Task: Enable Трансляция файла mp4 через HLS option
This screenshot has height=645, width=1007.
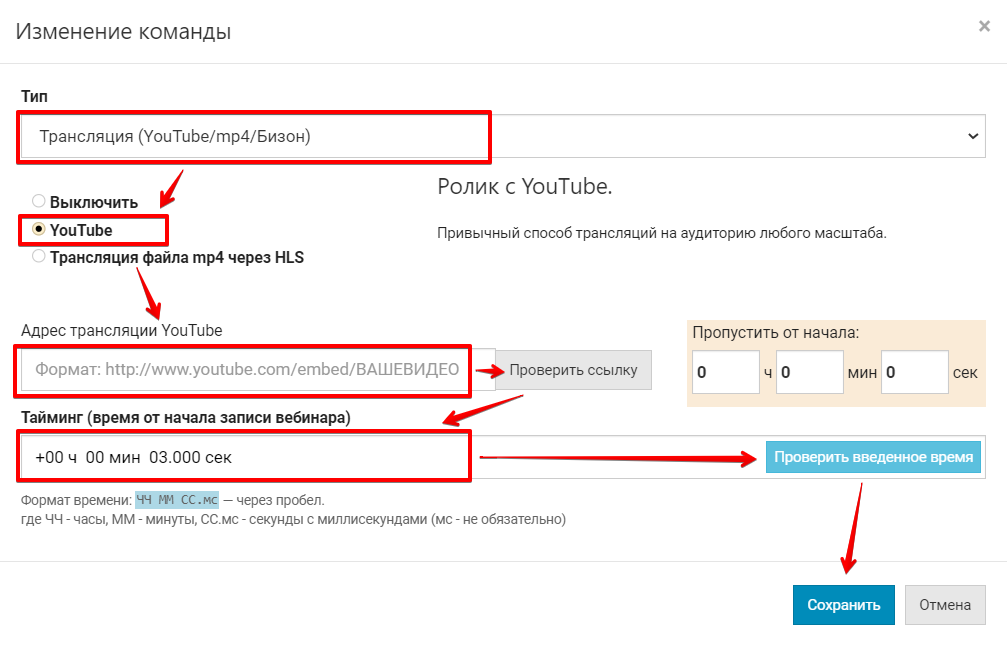Action: 39,257
